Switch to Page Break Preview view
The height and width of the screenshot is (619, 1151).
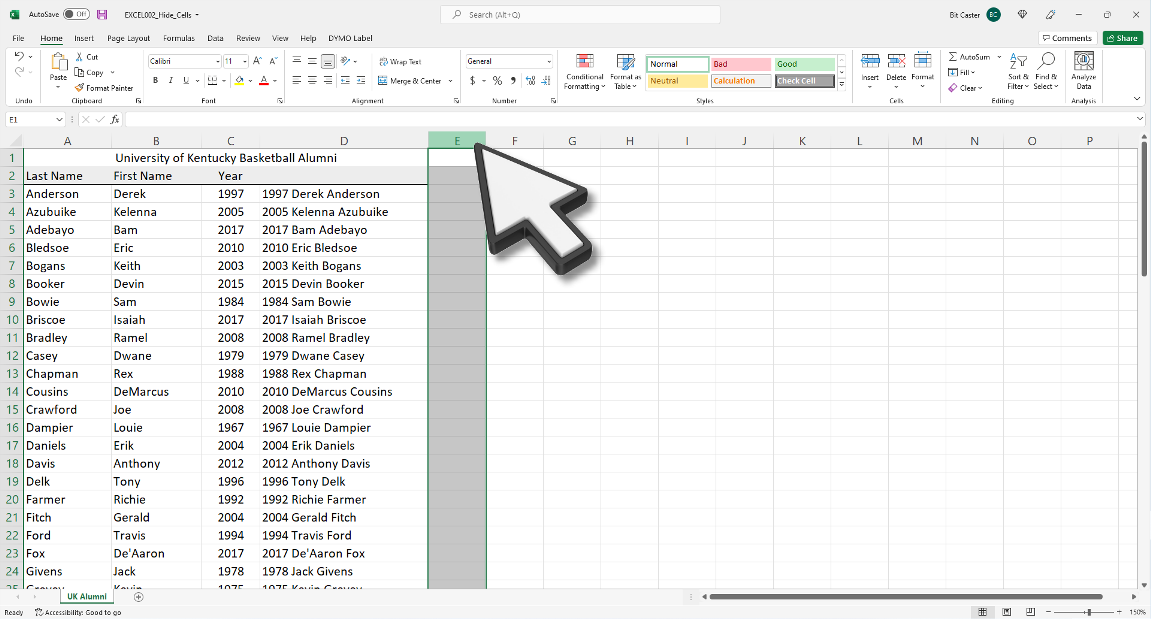(x=1030, y=612)
